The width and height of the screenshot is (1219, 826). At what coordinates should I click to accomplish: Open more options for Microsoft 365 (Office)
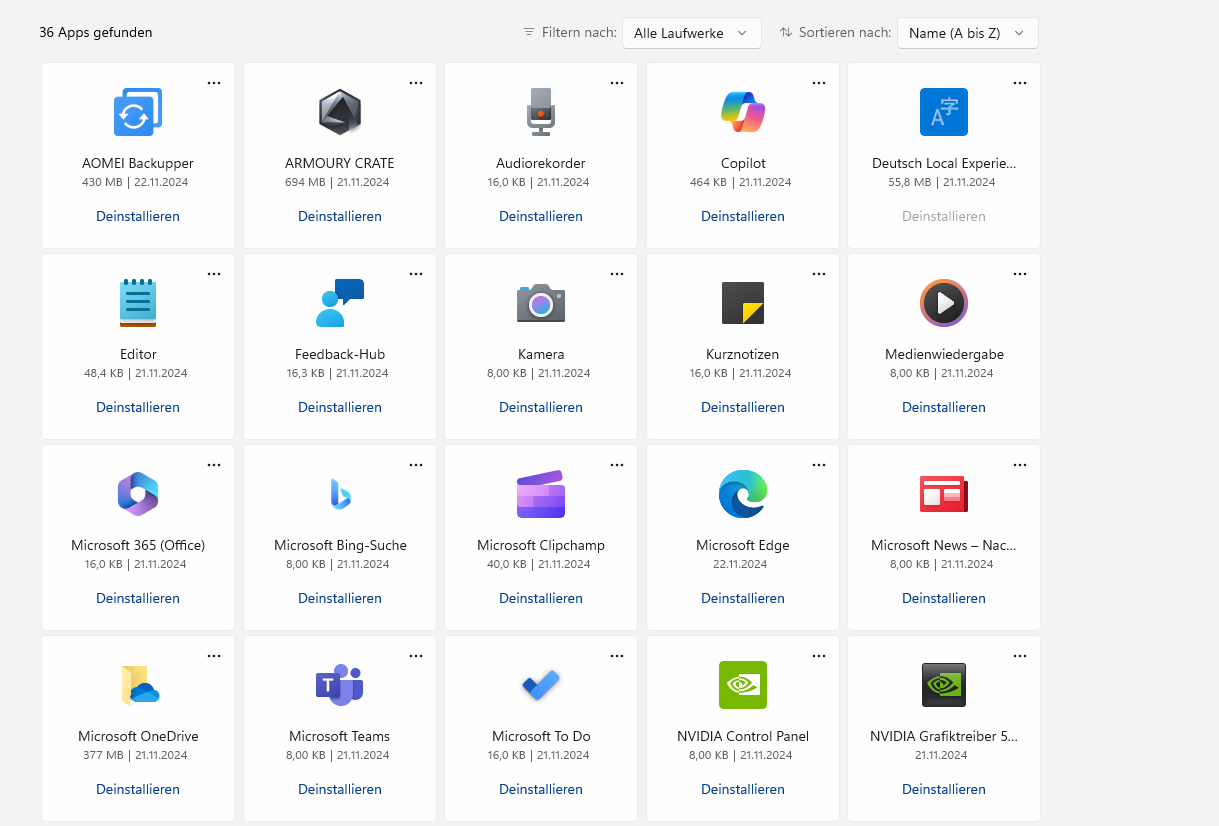coord(214,465)
